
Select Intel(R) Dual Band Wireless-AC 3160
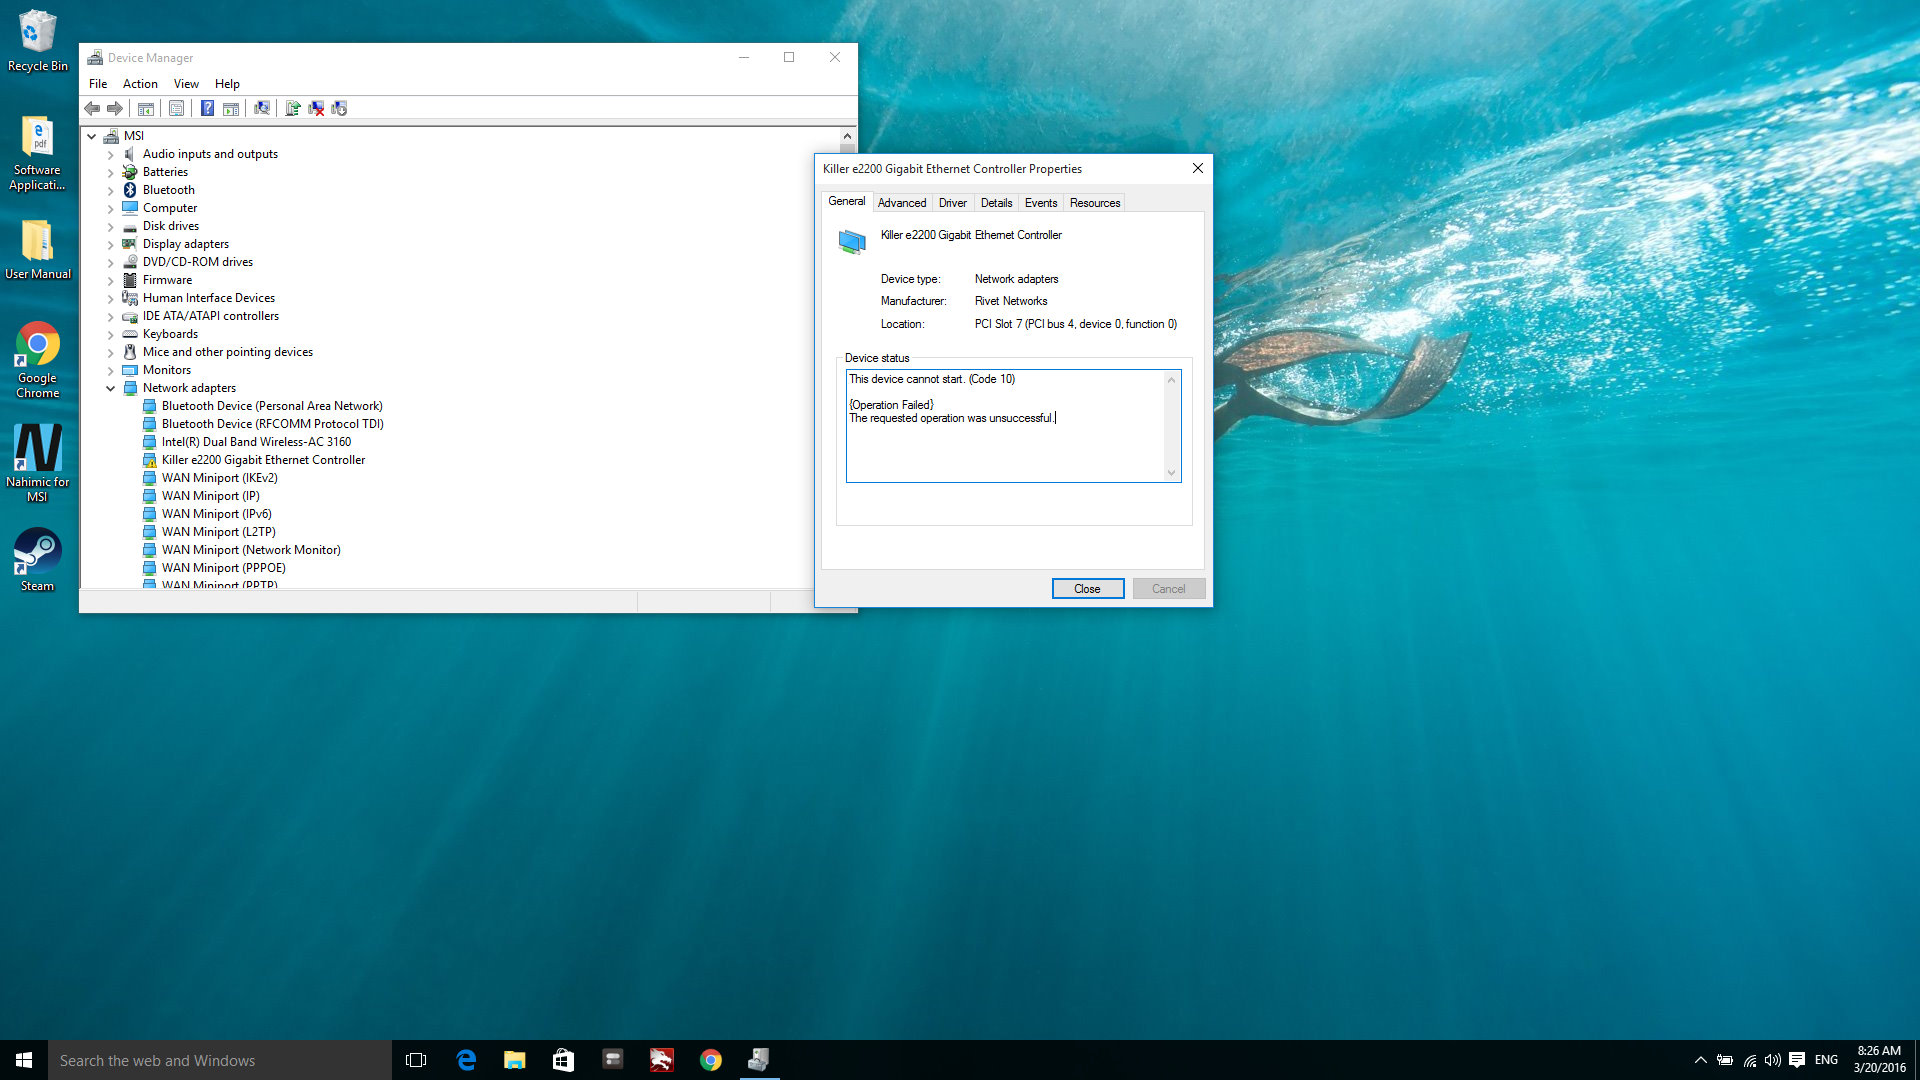click(x=256, y=442)
